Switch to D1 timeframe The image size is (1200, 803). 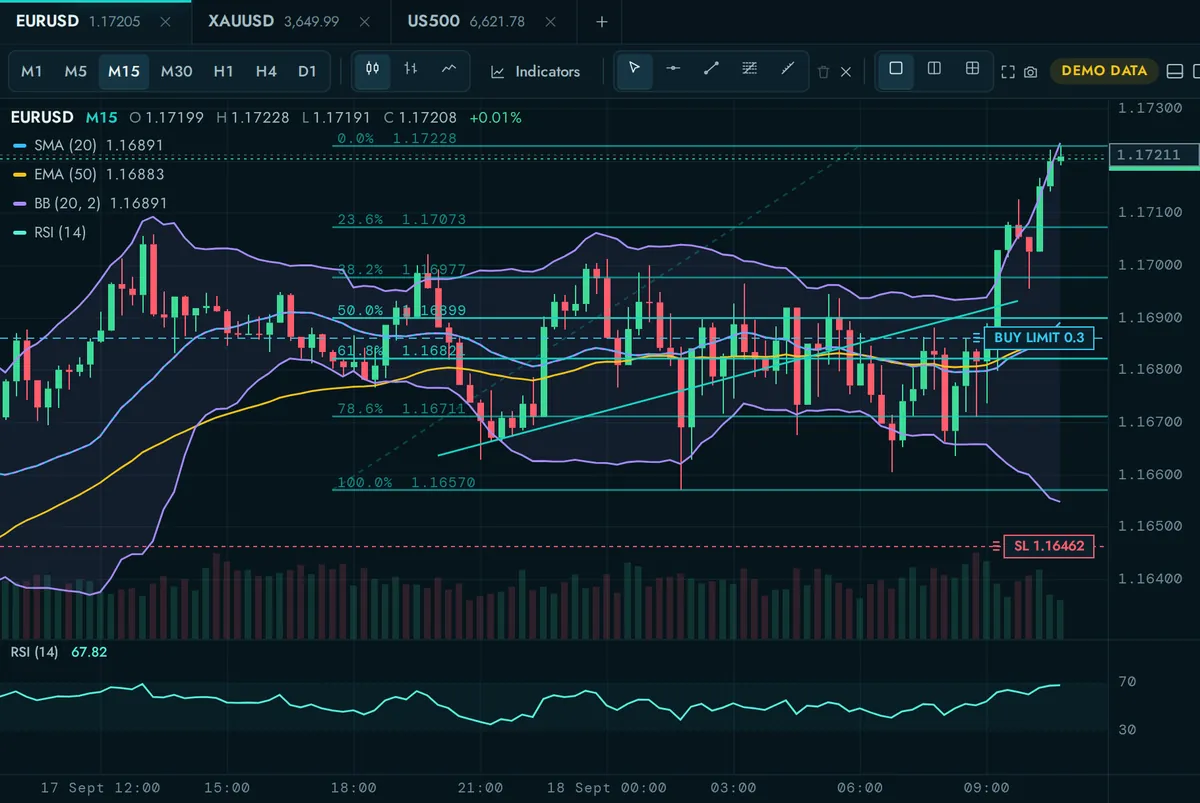point(307,71)
